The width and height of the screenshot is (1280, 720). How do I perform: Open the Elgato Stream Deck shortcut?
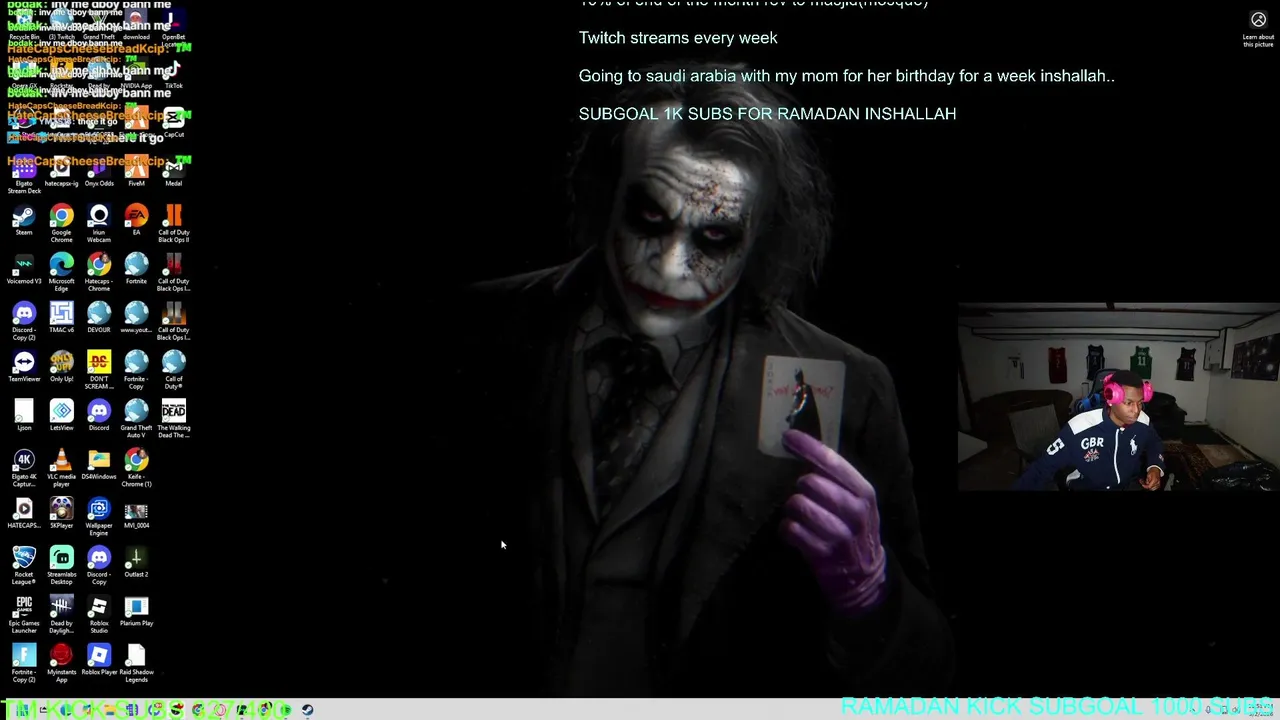point(24,176)
